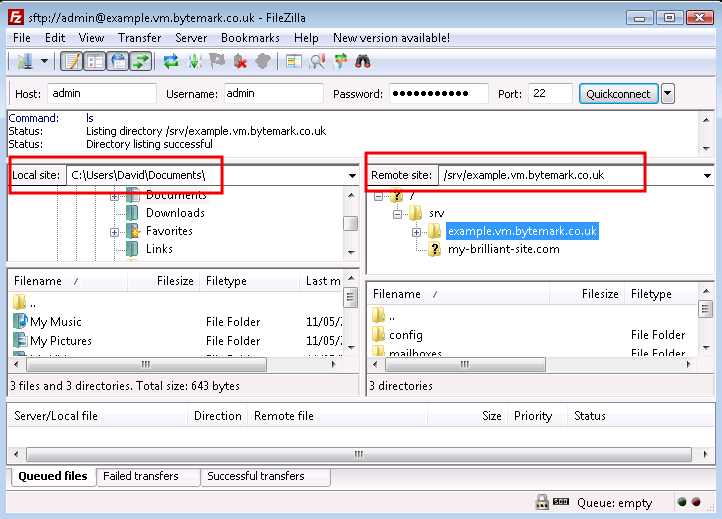Refresh the file and folder lists
Screen dimensions: 722x519
[171, 61]
